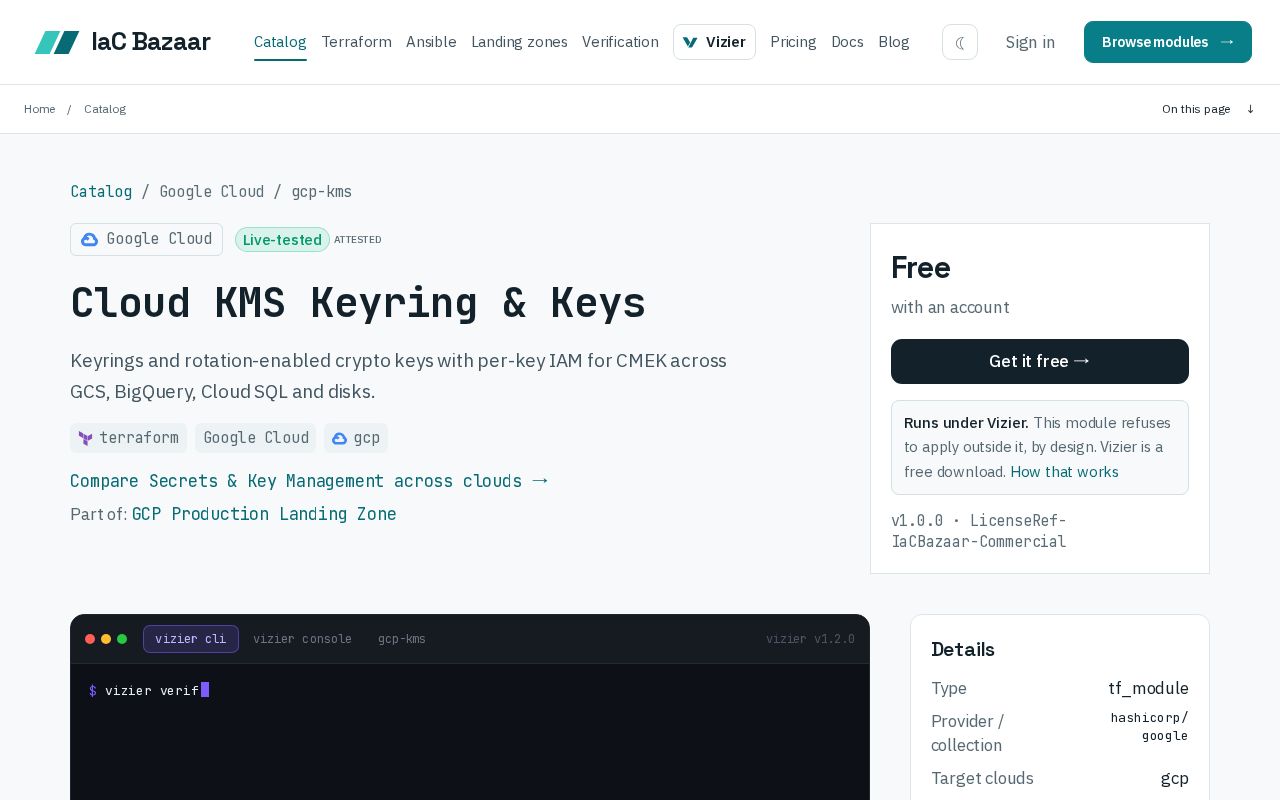
Task: Click teal Catalog link above module title
Action: pyautogui.click(x=101, y=191)
